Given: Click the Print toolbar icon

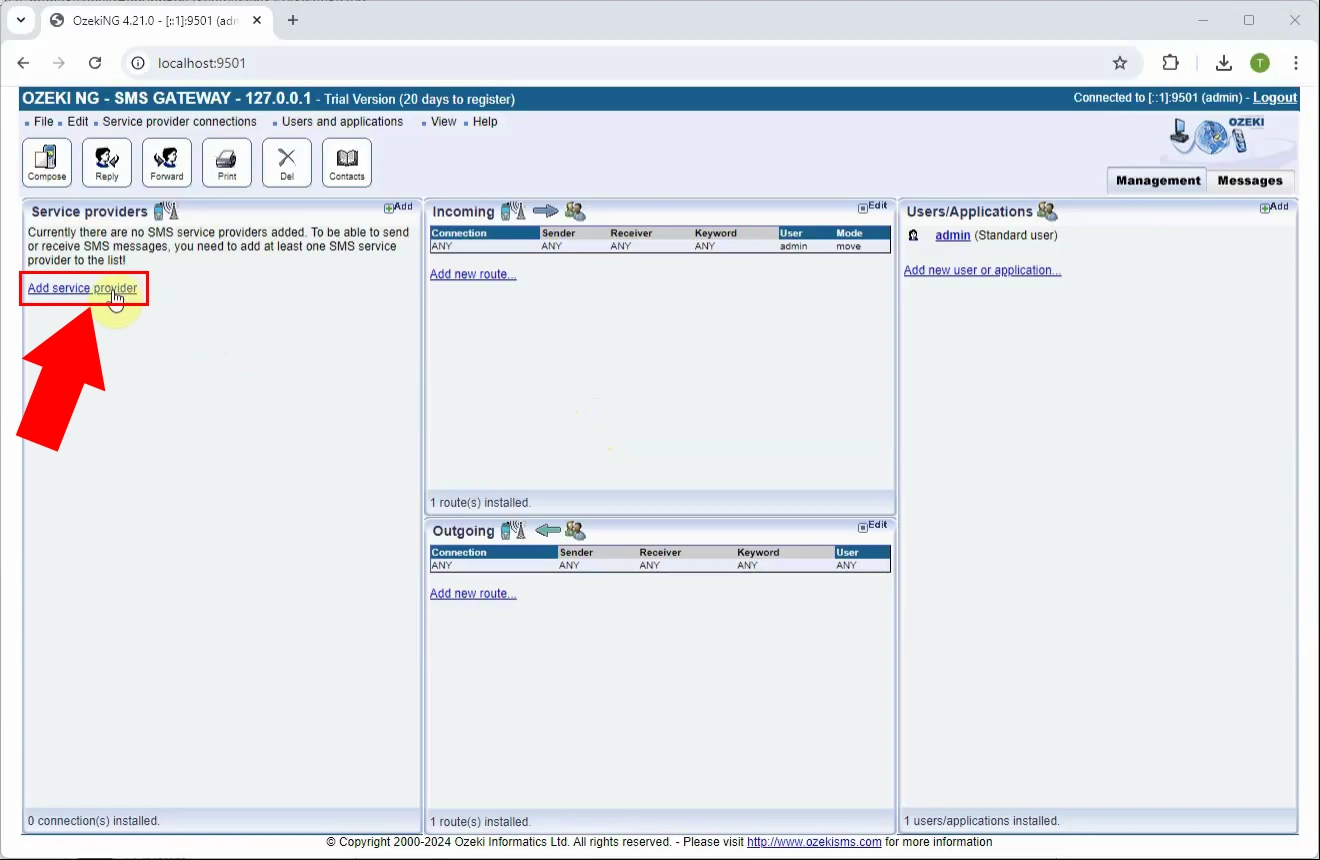Looking at the screenshot, I should click(227, 162).
